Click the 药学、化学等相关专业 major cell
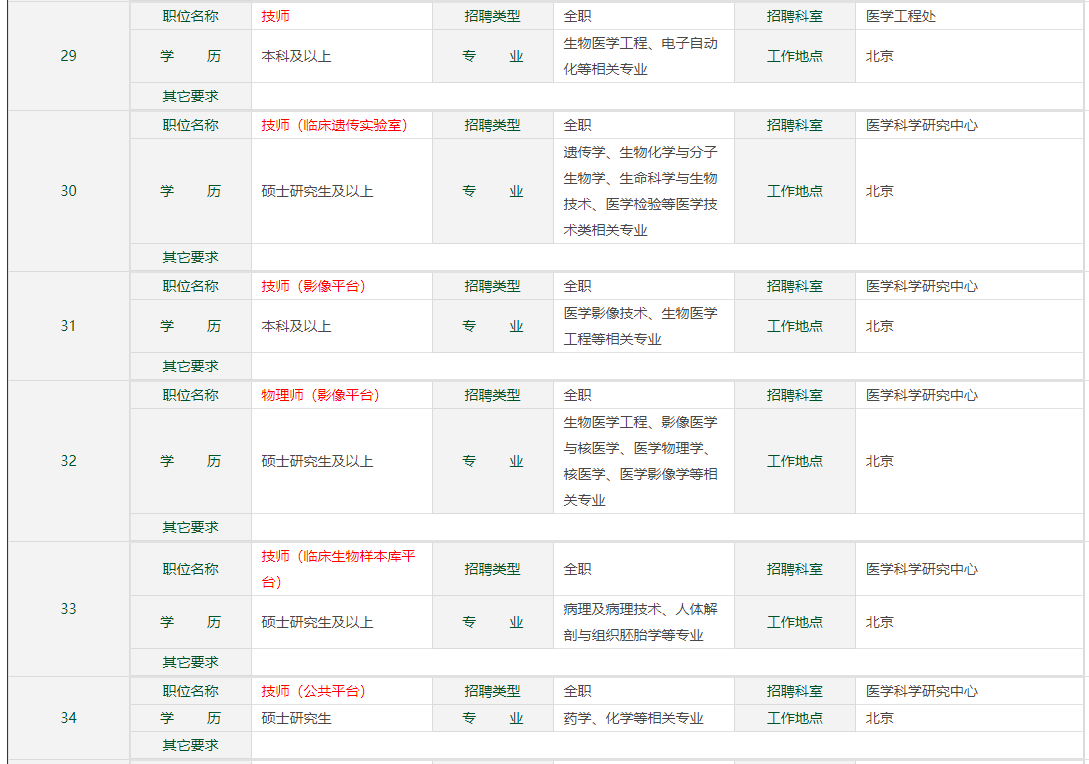Viewport: 1089px width, 764px height. click(x=633, y=718)
